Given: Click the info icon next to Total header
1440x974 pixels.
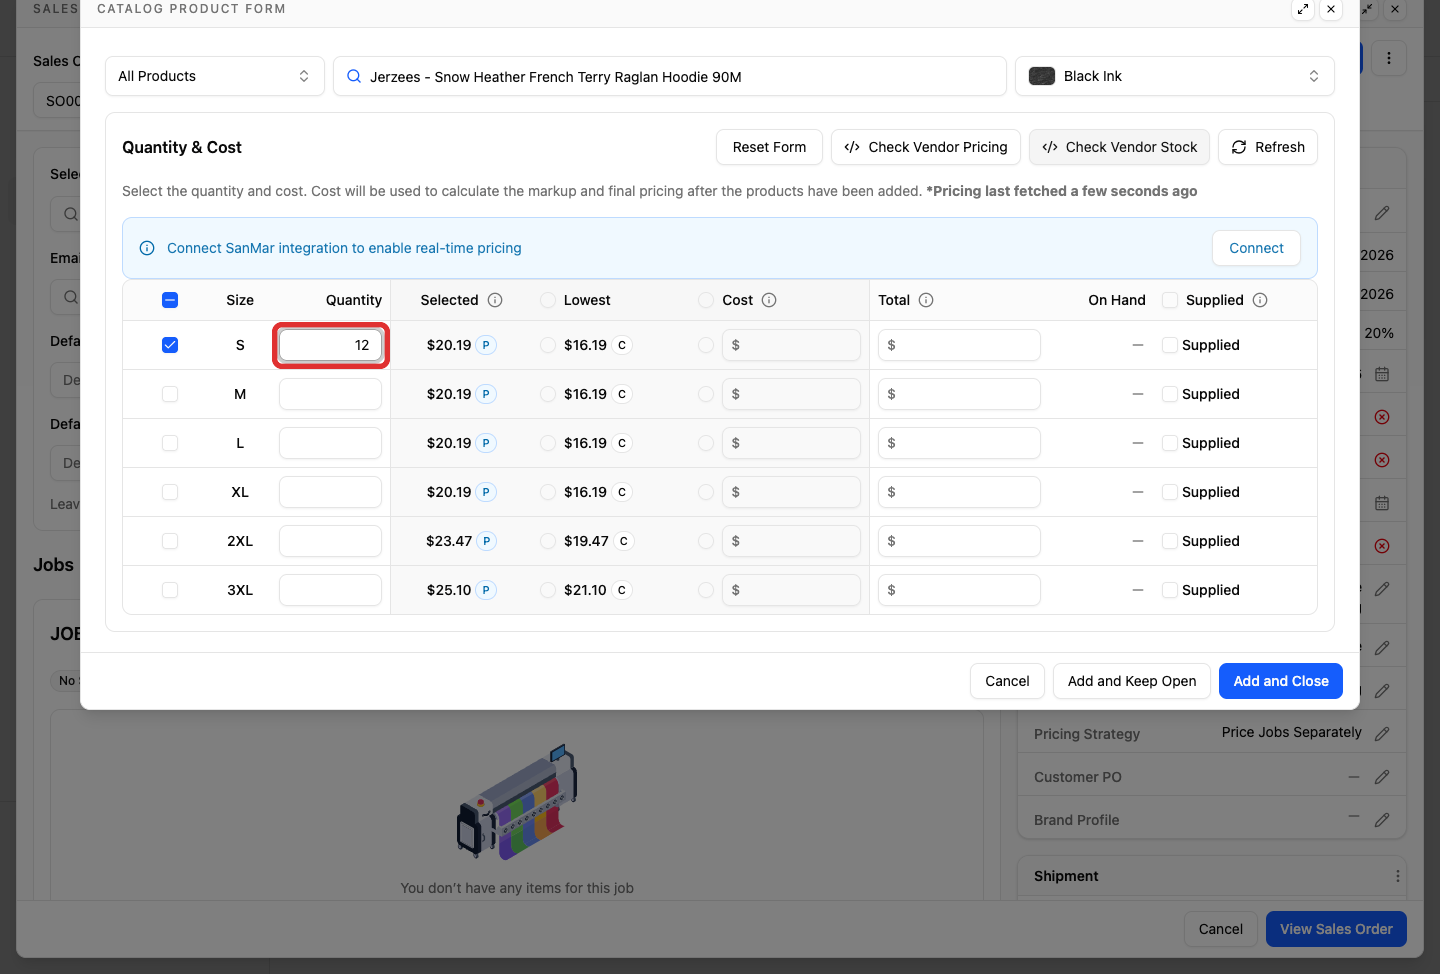Looking at the screenshot, I should 926,300.
